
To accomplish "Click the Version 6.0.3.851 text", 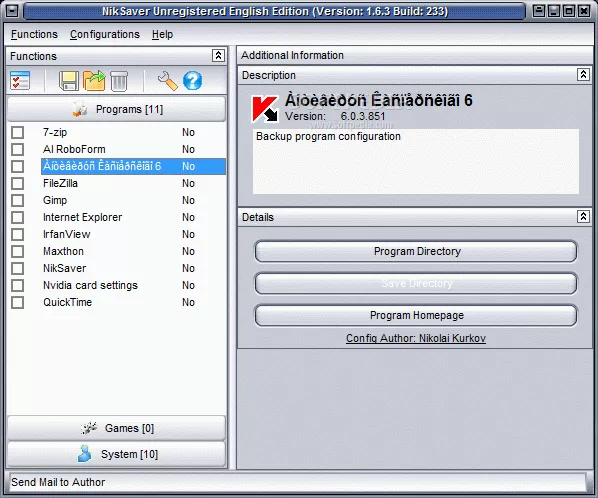I will 335,116.
